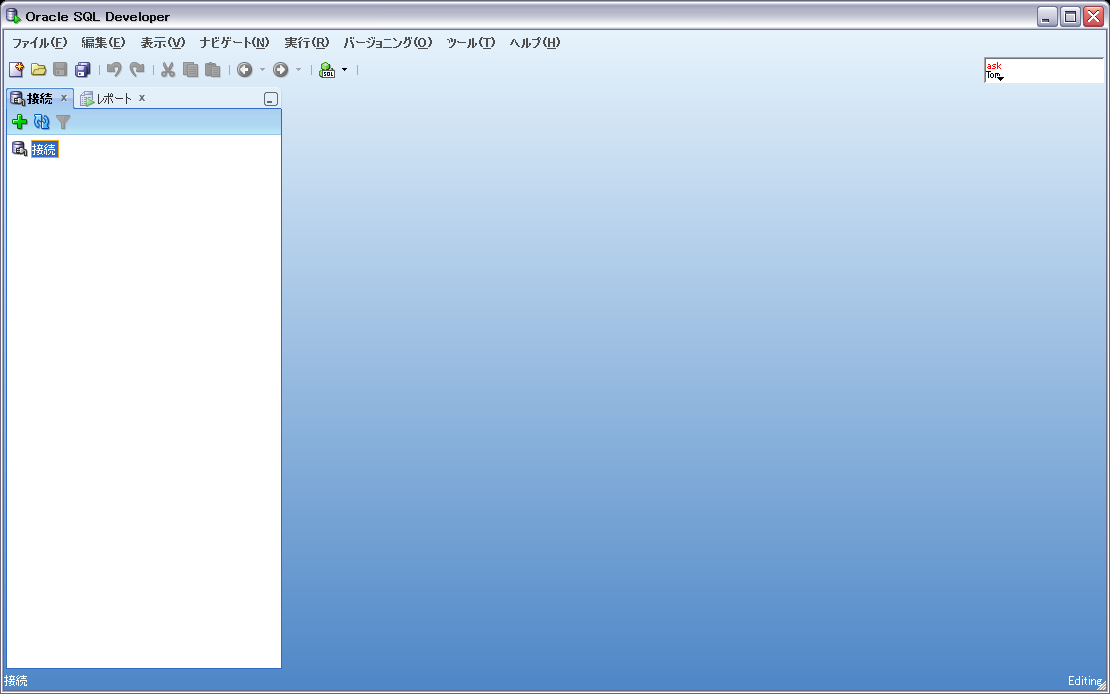Image resolution: width=1110 pixels, height=694 pixels.
Task: Open the 表示(V) menu
Action: [x=163, y=42]
